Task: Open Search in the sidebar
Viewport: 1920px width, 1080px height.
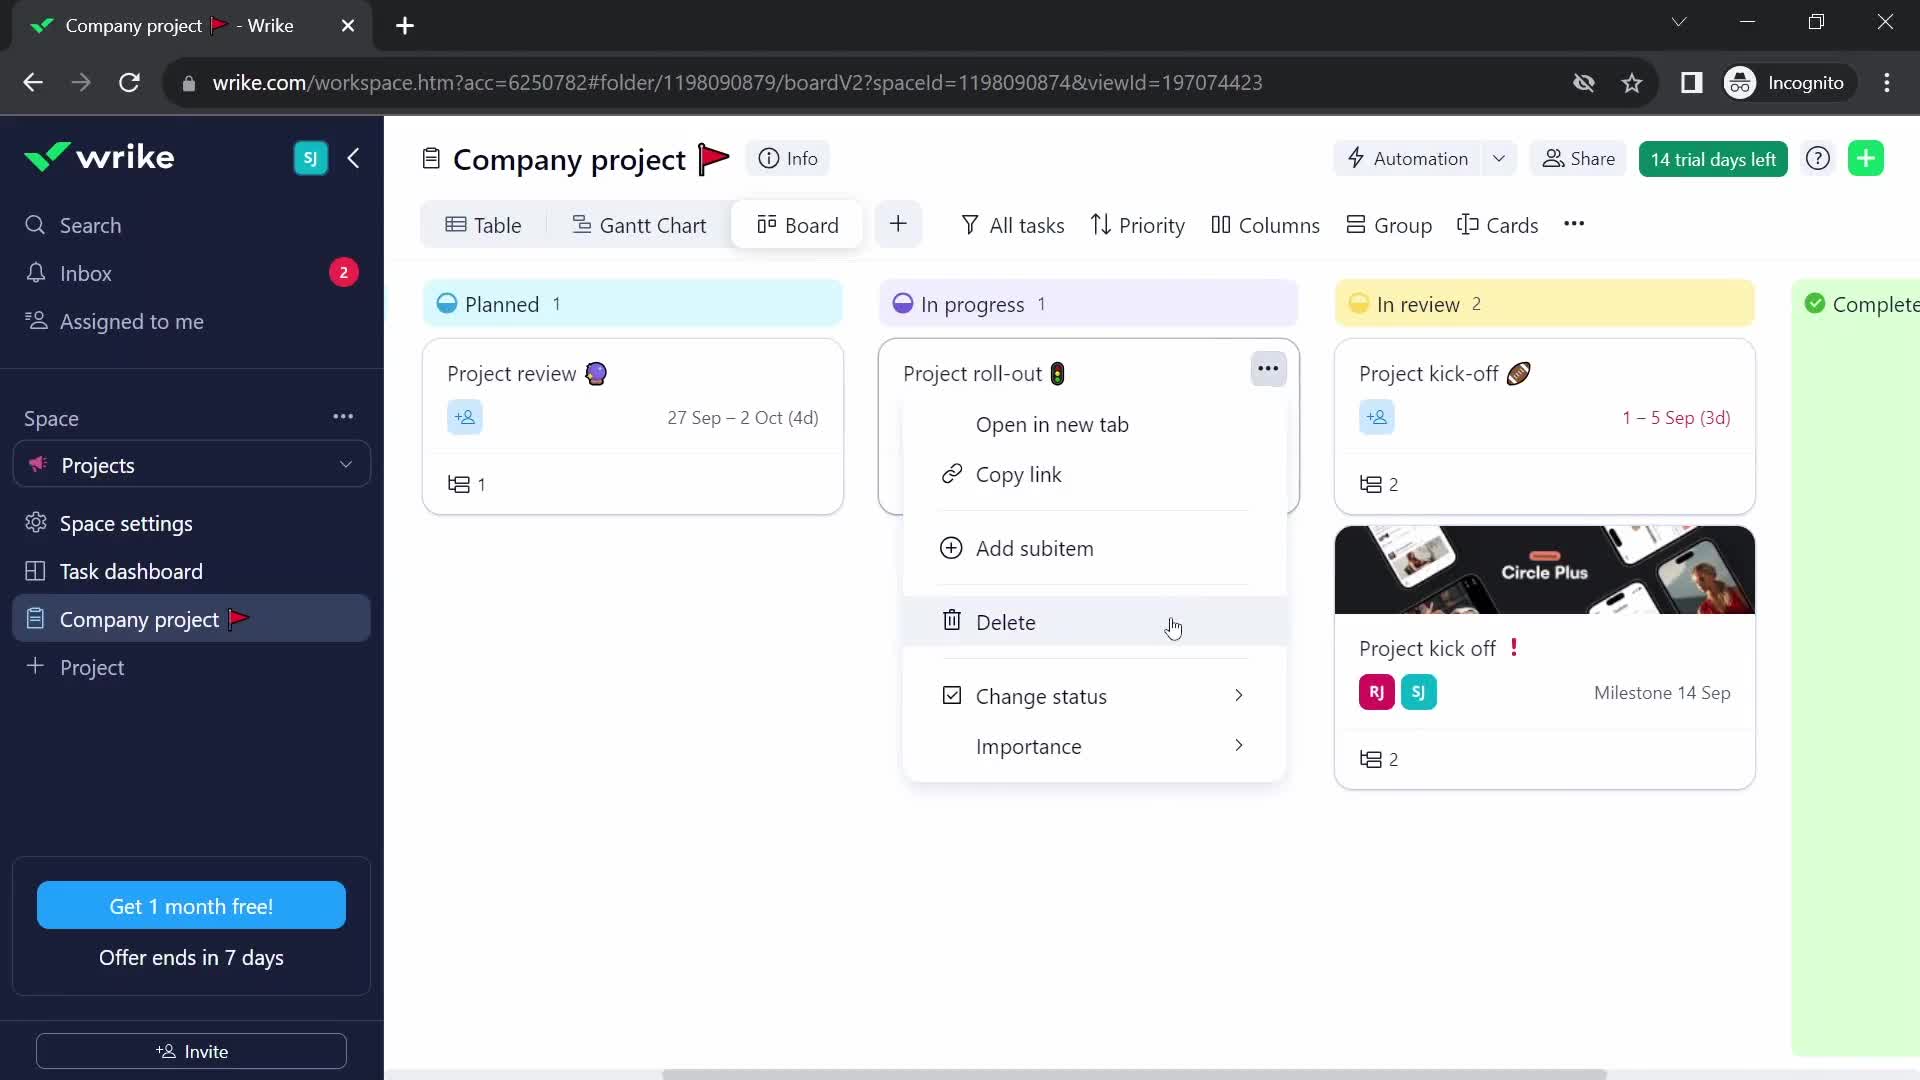Action: click(191, 225)
